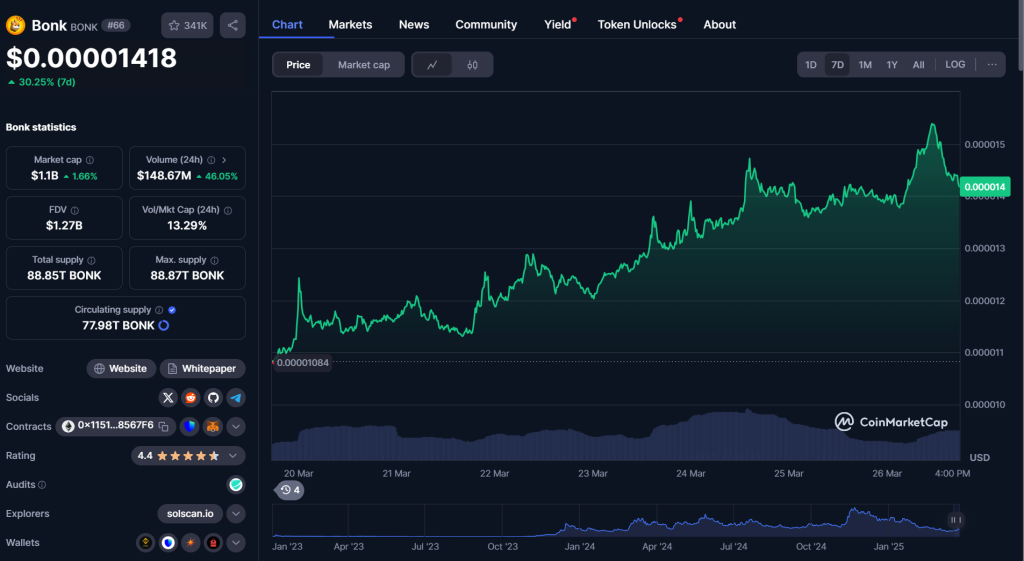This screenshot has height=561, width=1024.
Task: Select line chart view icon
Action: (432, 65)
